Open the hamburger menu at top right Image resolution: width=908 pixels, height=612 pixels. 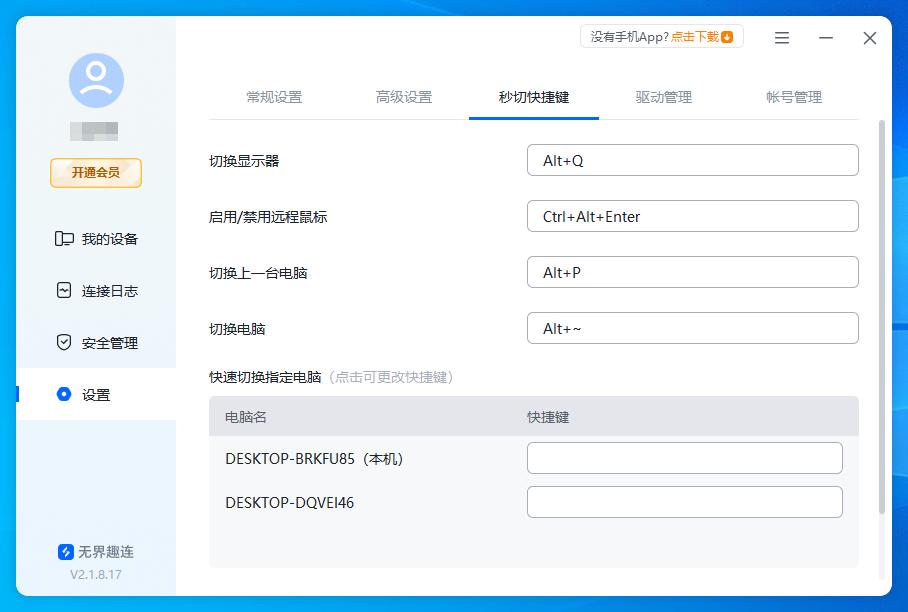pos(781,38)
